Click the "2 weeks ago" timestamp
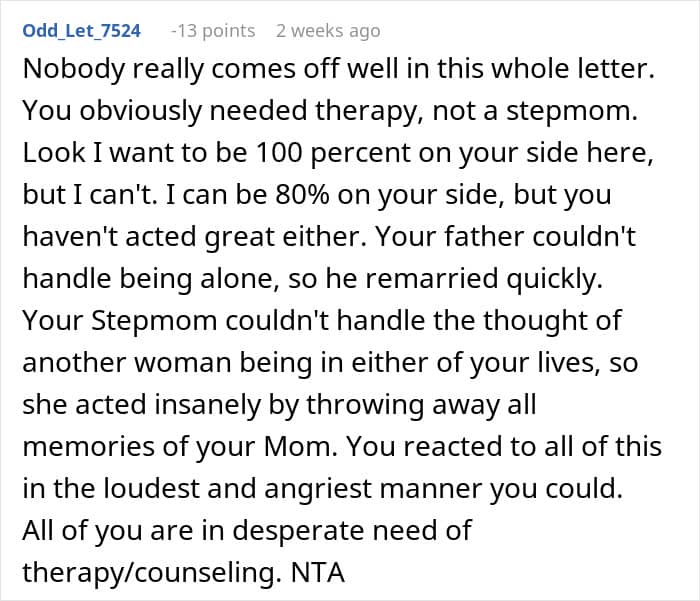 [328, 30]
